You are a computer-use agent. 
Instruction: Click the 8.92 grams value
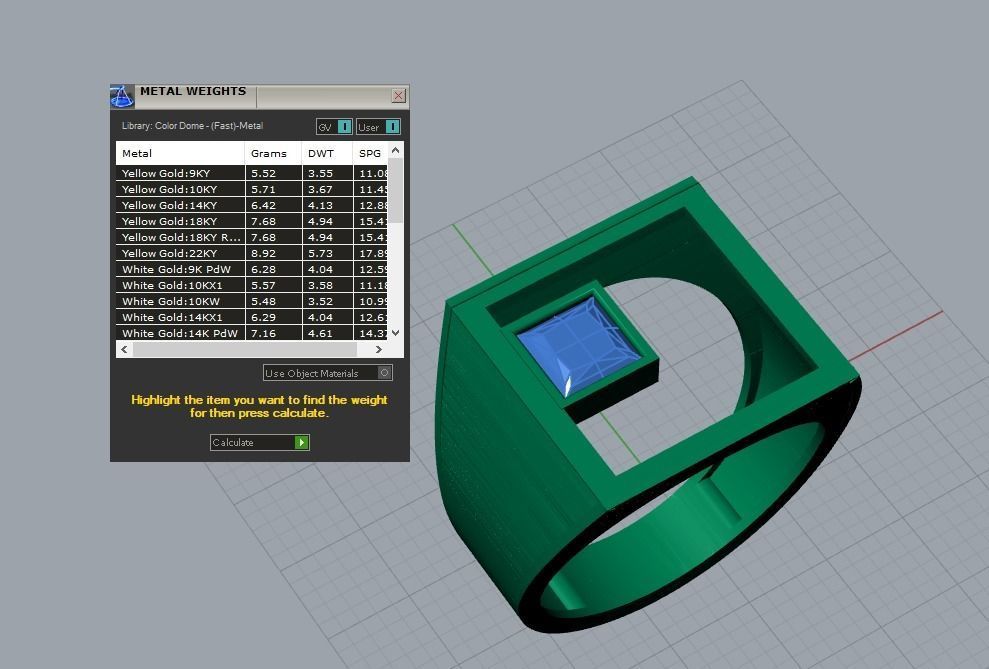click(x=264, y=253)
